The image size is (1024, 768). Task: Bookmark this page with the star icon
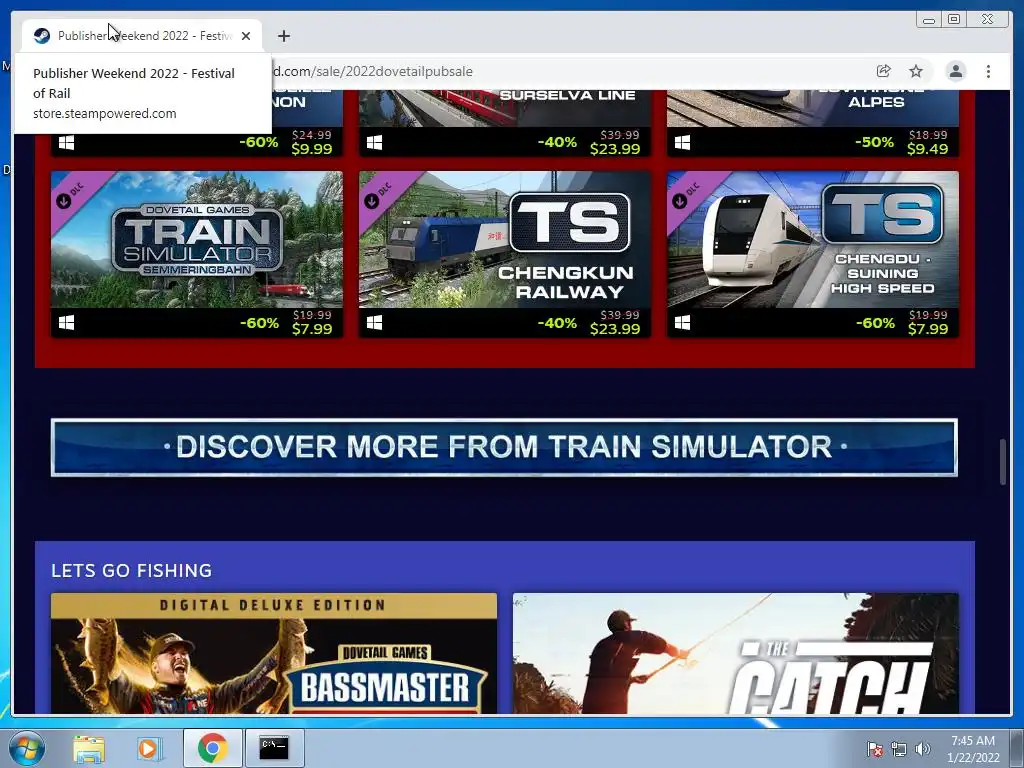[916, 71]
